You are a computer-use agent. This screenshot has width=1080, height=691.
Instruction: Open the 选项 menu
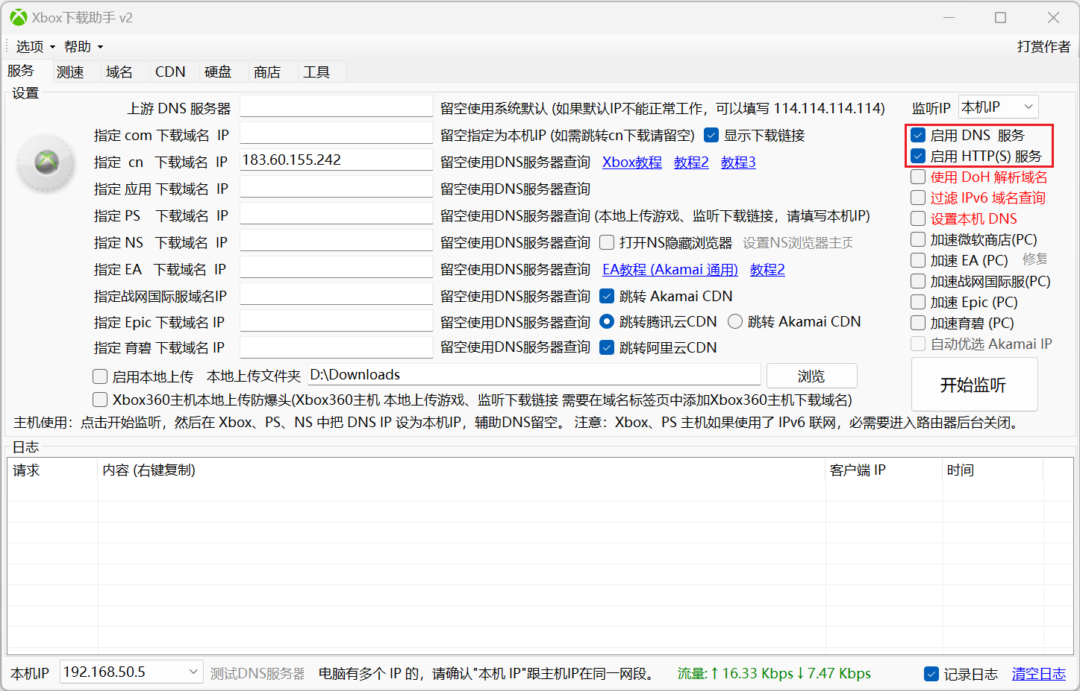click(30, 45)
